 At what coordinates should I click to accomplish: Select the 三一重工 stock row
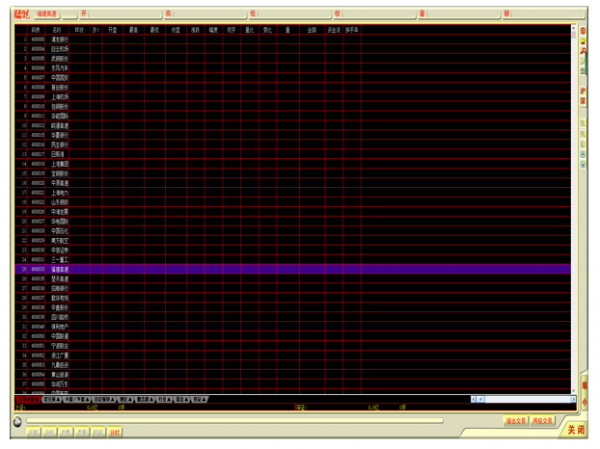point(293,260)
